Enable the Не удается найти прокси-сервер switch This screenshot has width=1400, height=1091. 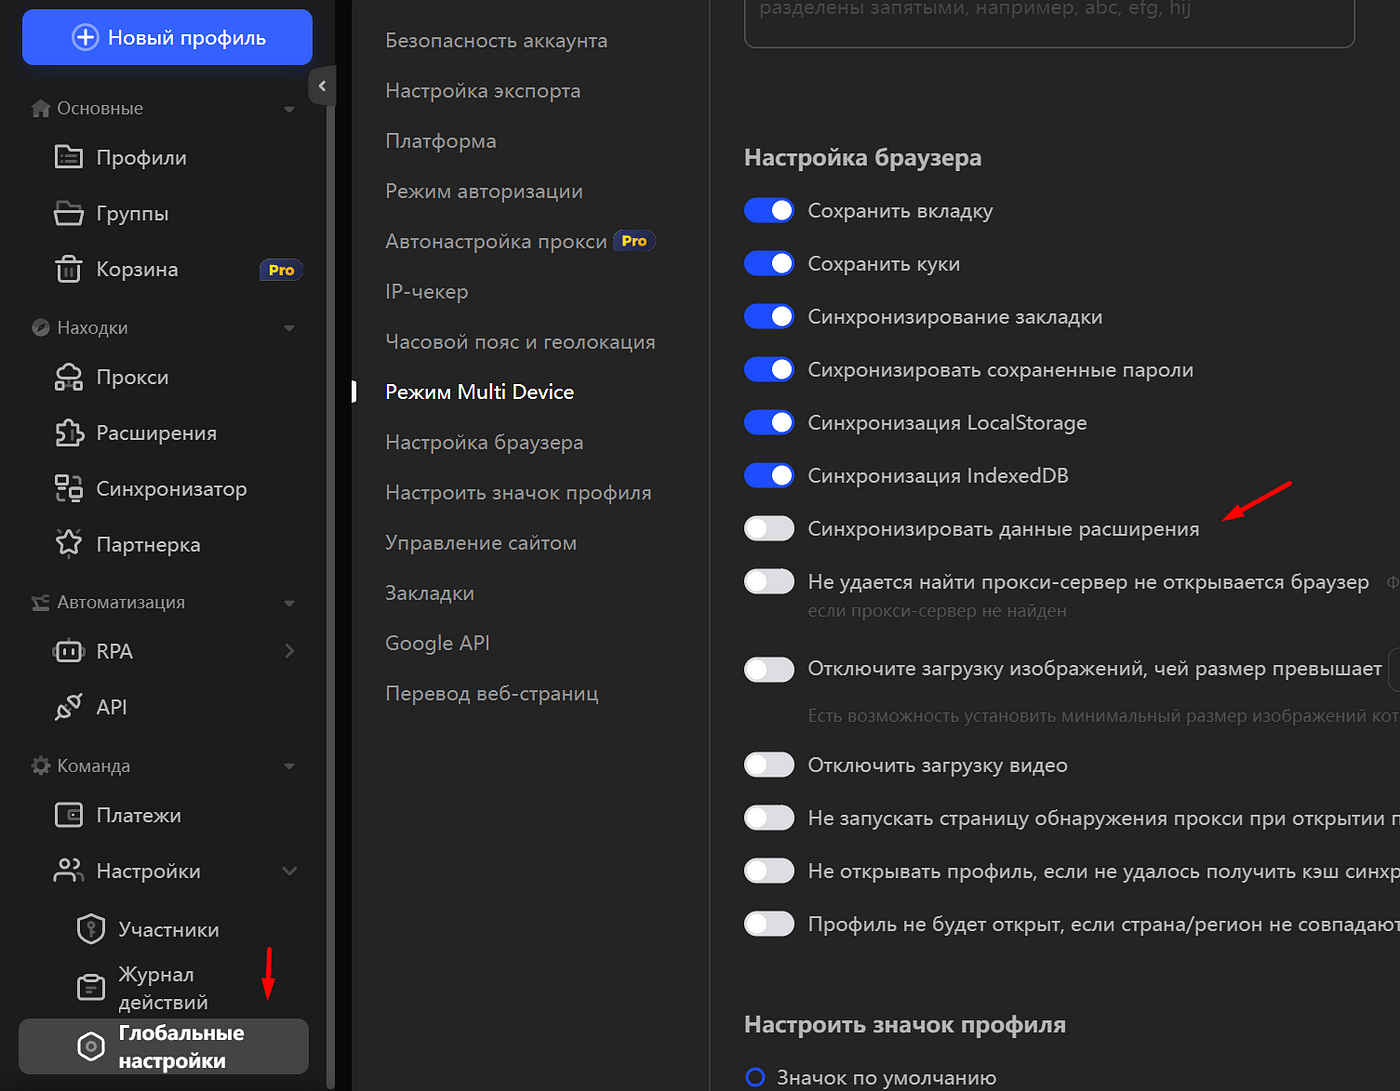coord(769,581)
